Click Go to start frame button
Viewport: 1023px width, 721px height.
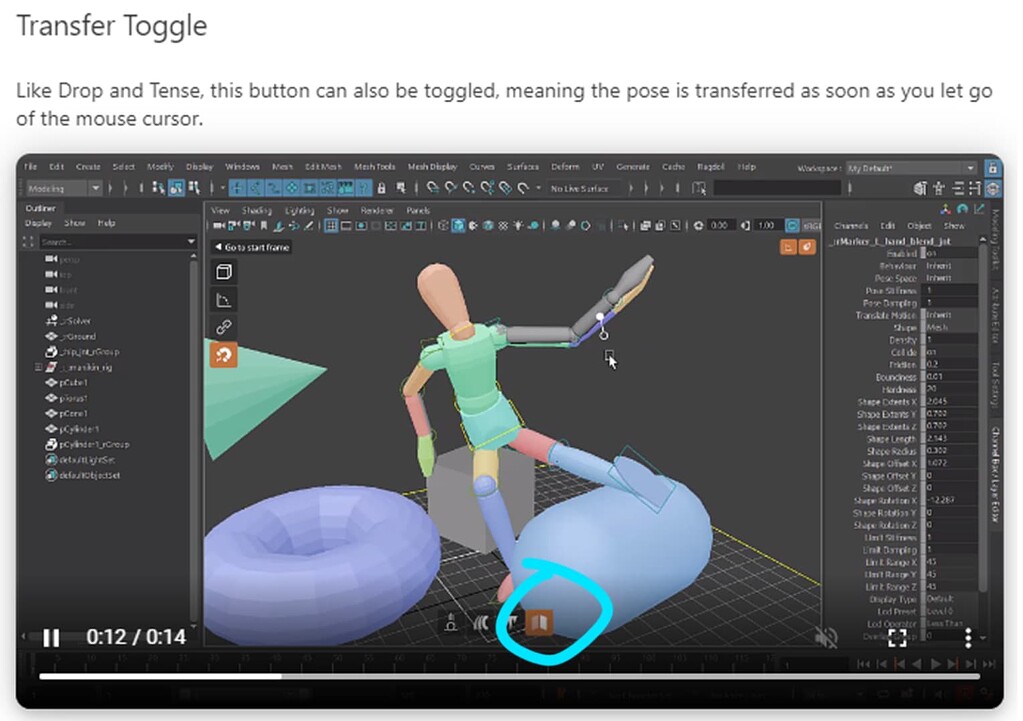coord(252,247)
